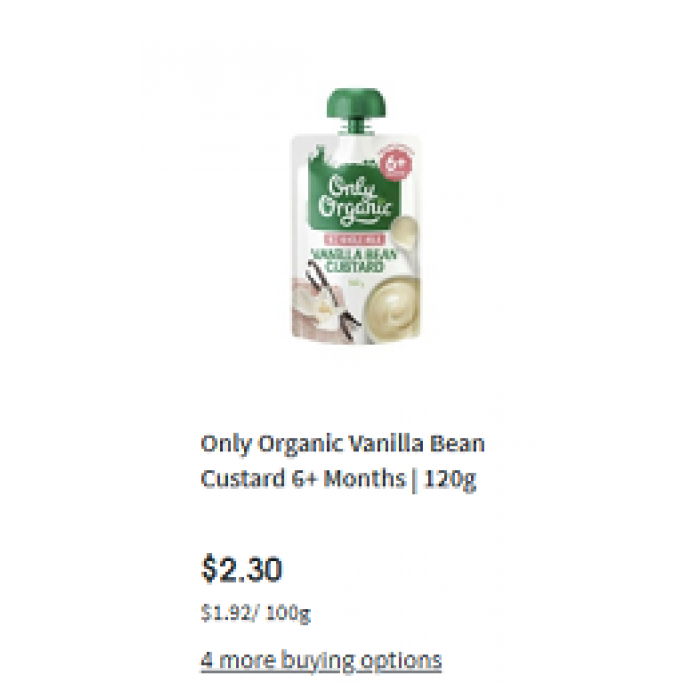700x700 pixels.
Task: Click the pink 6+ badge on the pouch
Action: click(x=396, y=164)
